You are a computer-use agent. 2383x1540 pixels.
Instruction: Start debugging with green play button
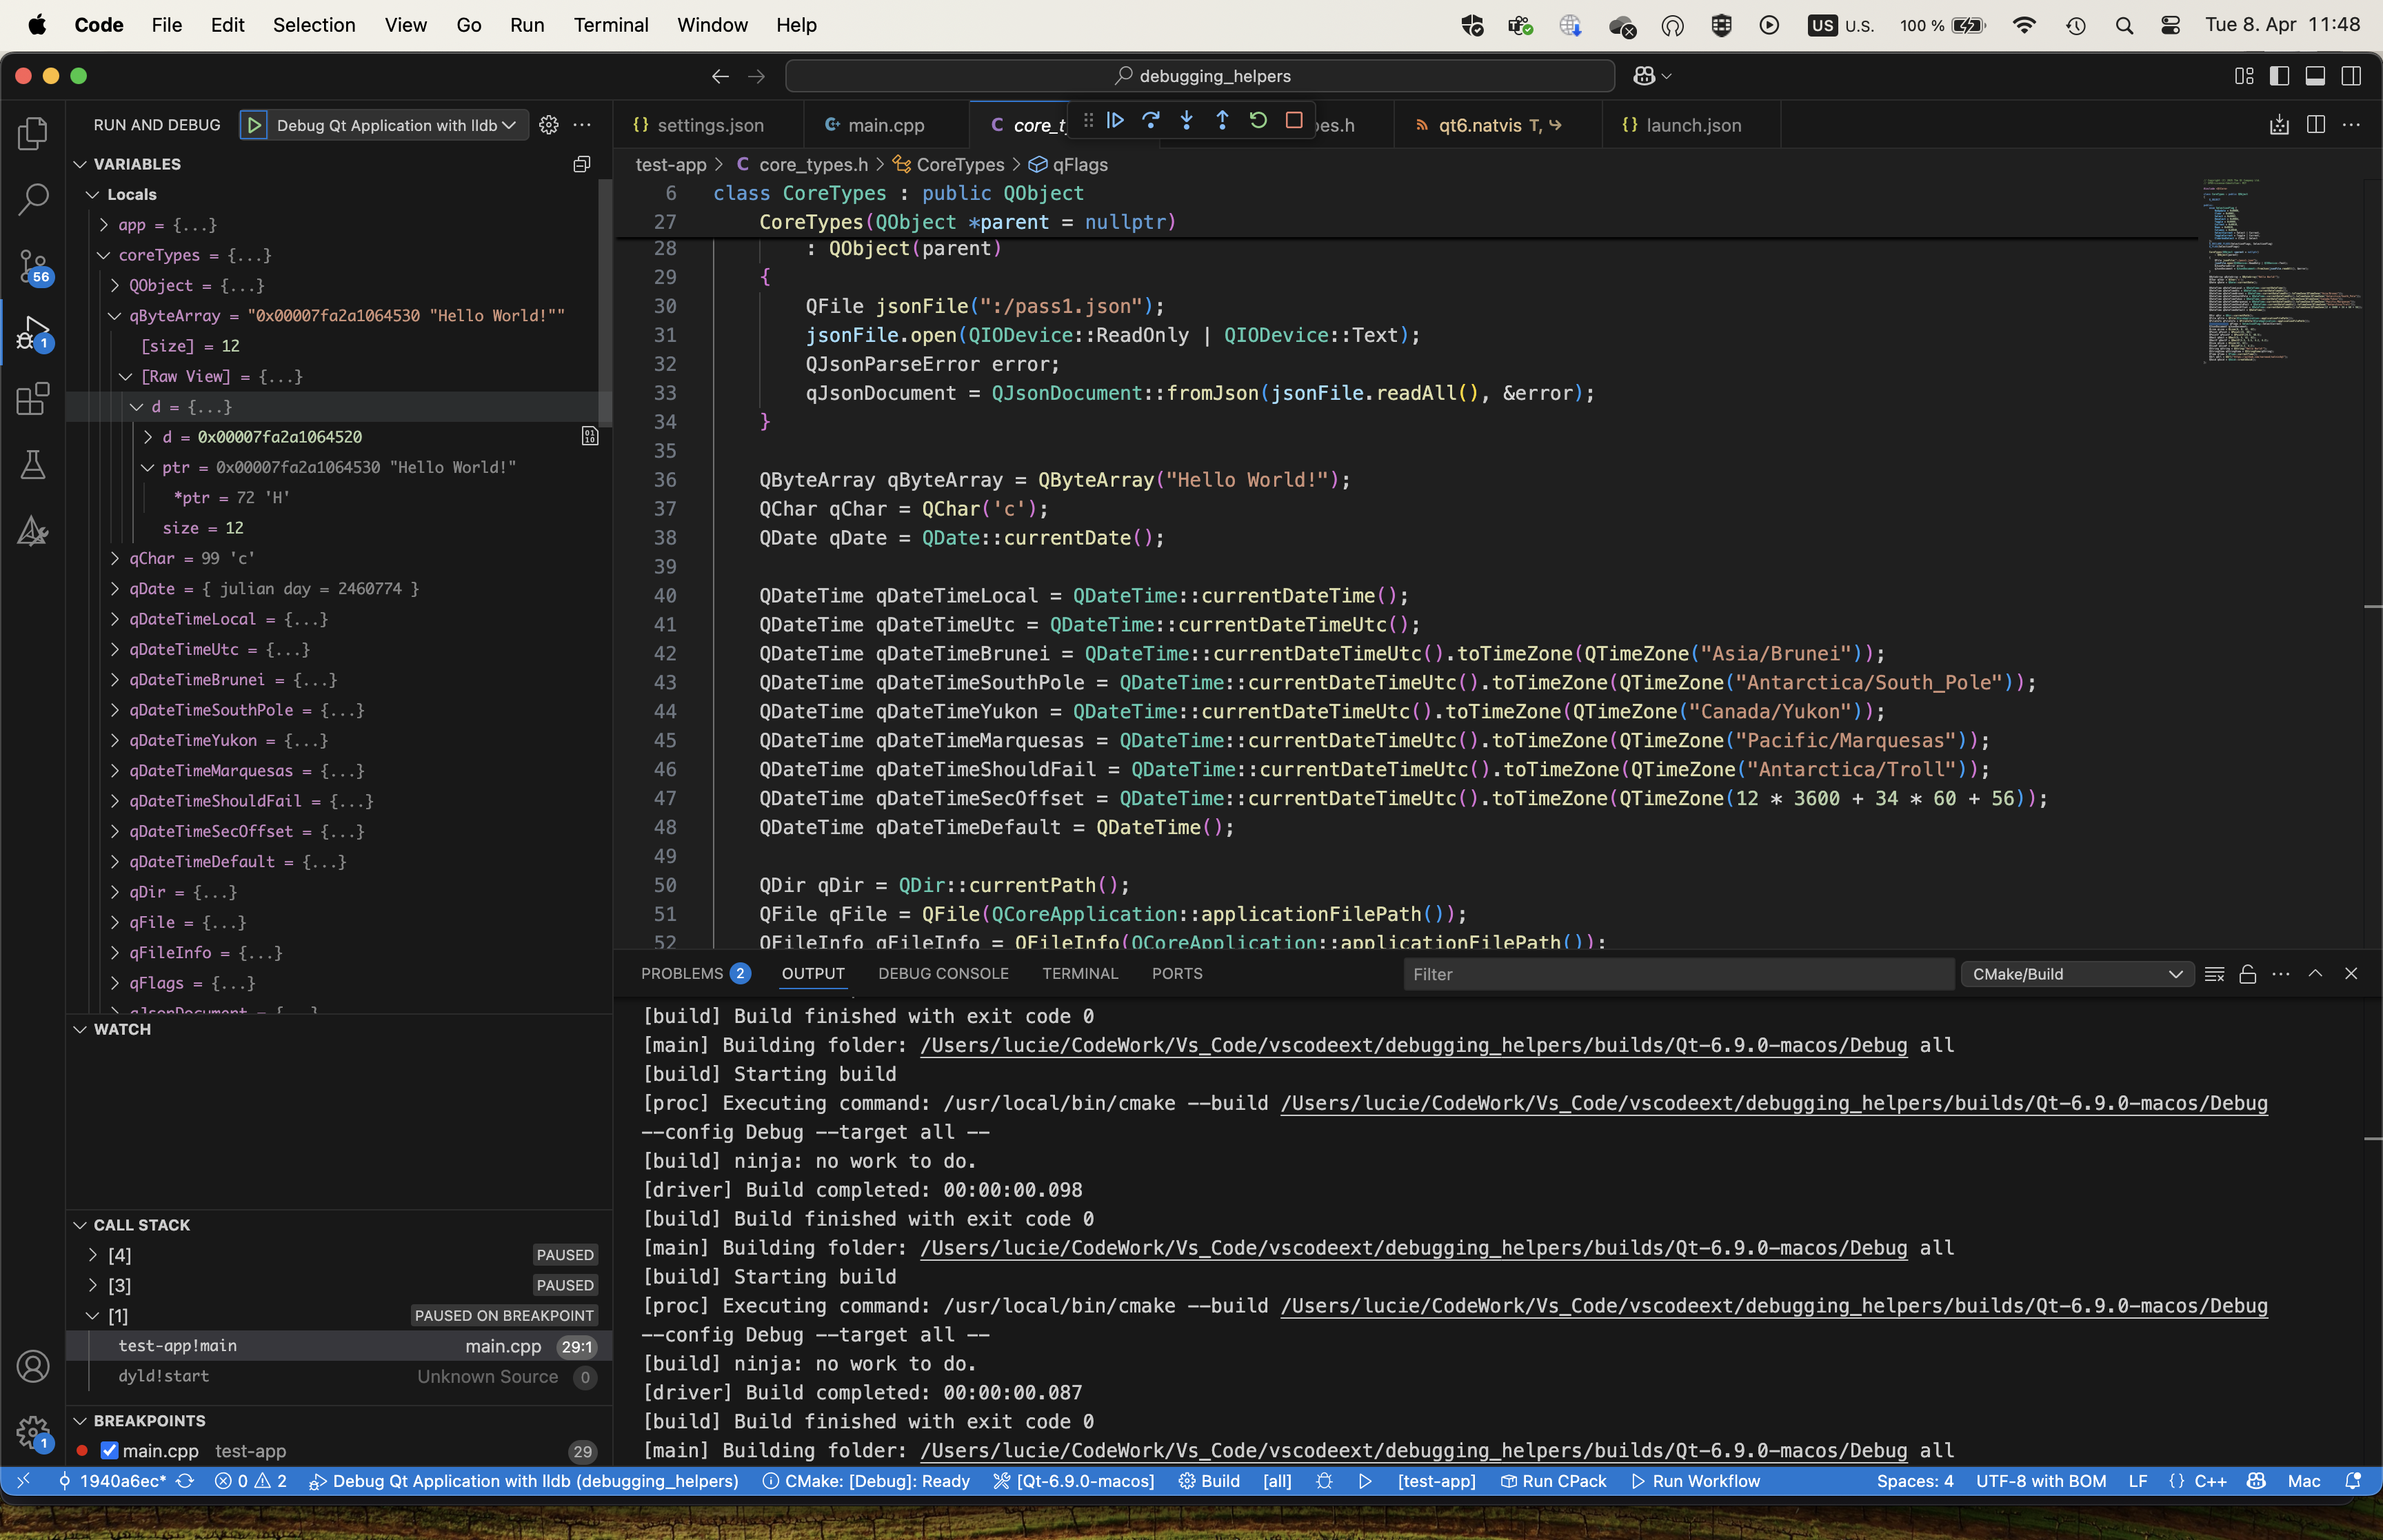tap(254, 125)
